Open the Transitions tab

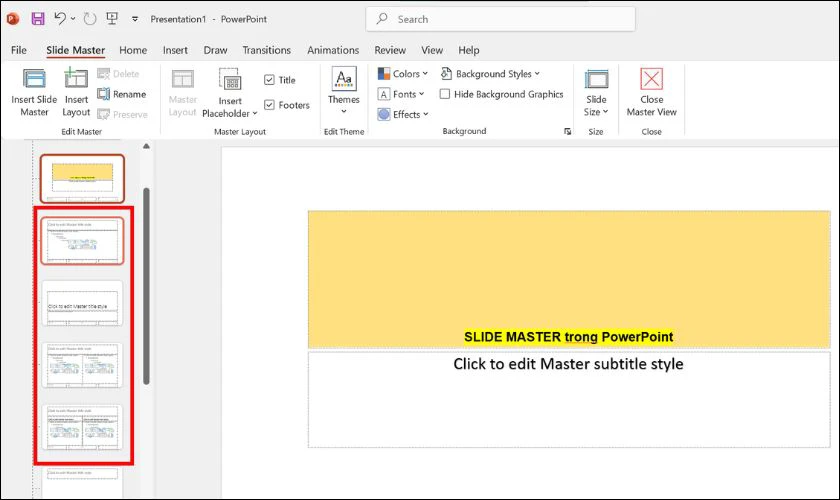(266, 50)
